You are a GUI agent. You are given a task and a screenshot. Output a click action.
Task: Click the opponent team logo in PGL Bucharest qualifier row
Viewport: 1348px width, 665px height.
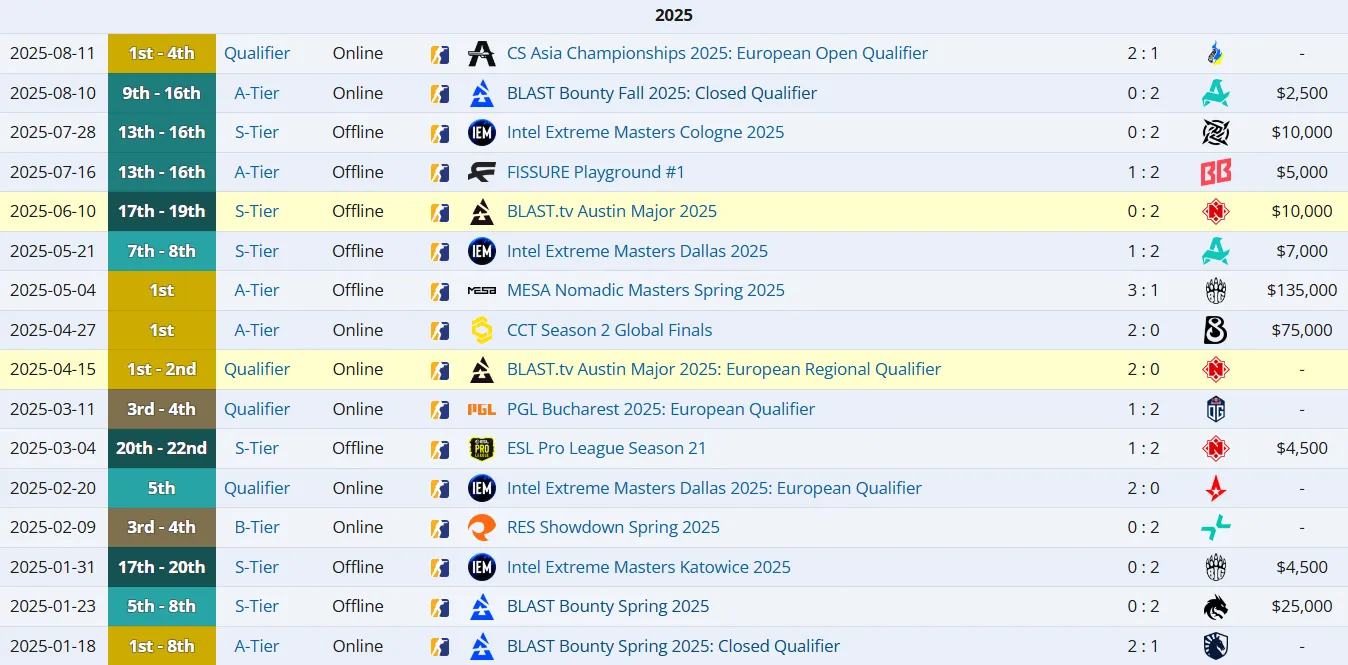[1216, 409]
